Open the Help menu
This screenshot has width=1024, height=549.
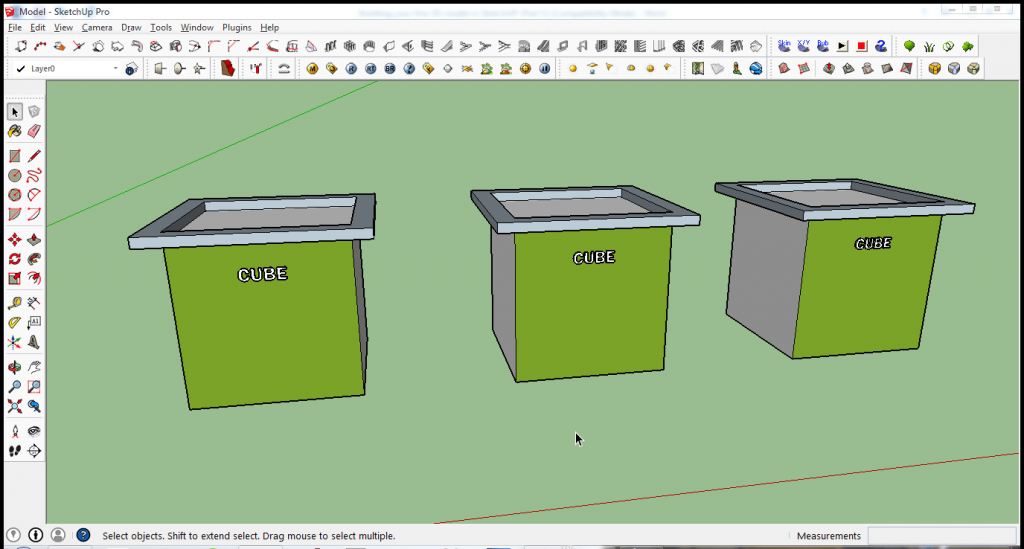(x=269, y=27)
